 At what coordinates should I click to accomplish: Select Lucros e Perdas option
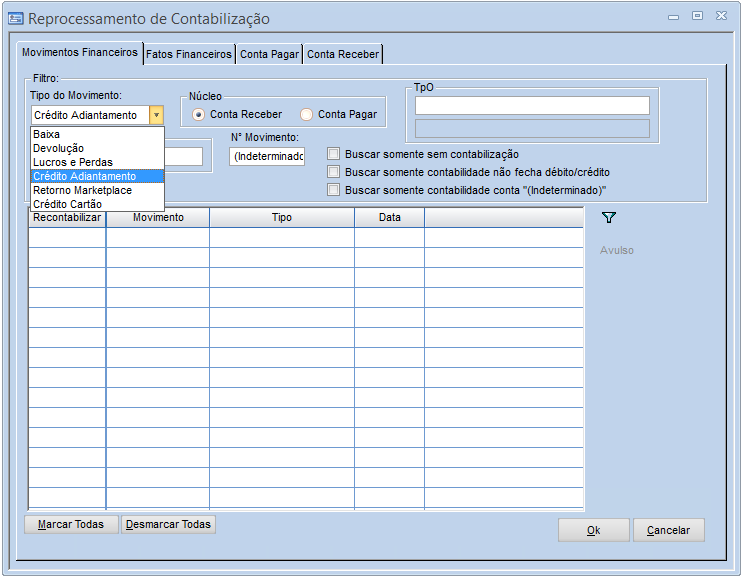pos(72,162)
